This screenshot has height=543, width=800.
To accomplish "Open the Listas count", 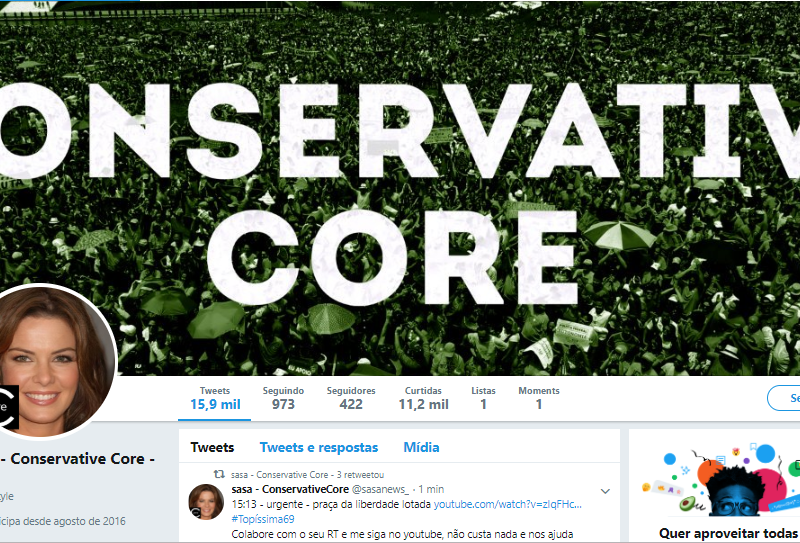I will (x=483, y=399).
